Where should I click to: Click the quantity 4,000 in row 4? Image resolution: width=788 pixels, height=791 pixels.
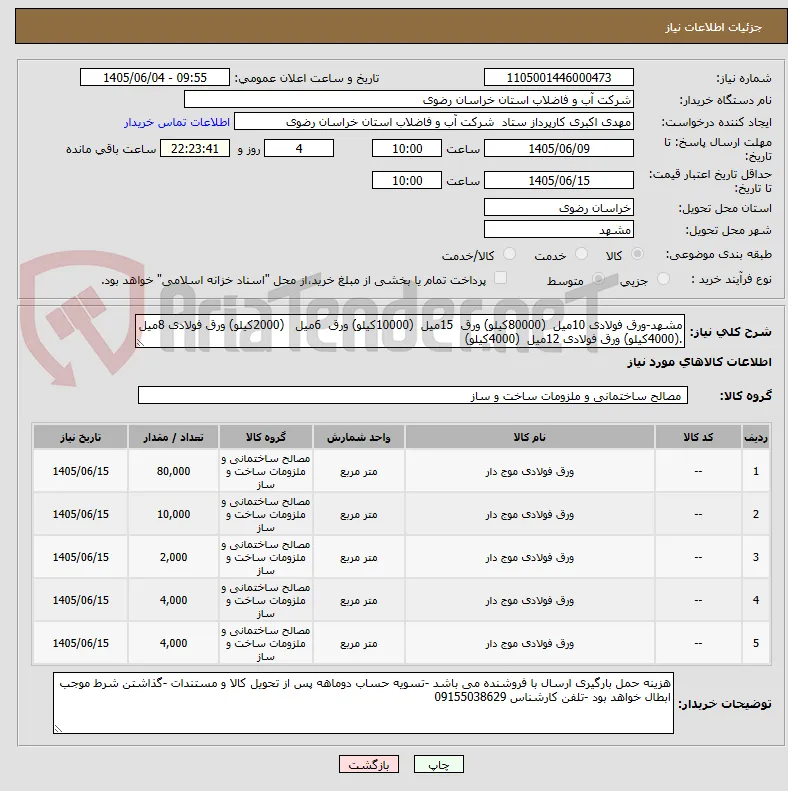[x=173, y=600]
